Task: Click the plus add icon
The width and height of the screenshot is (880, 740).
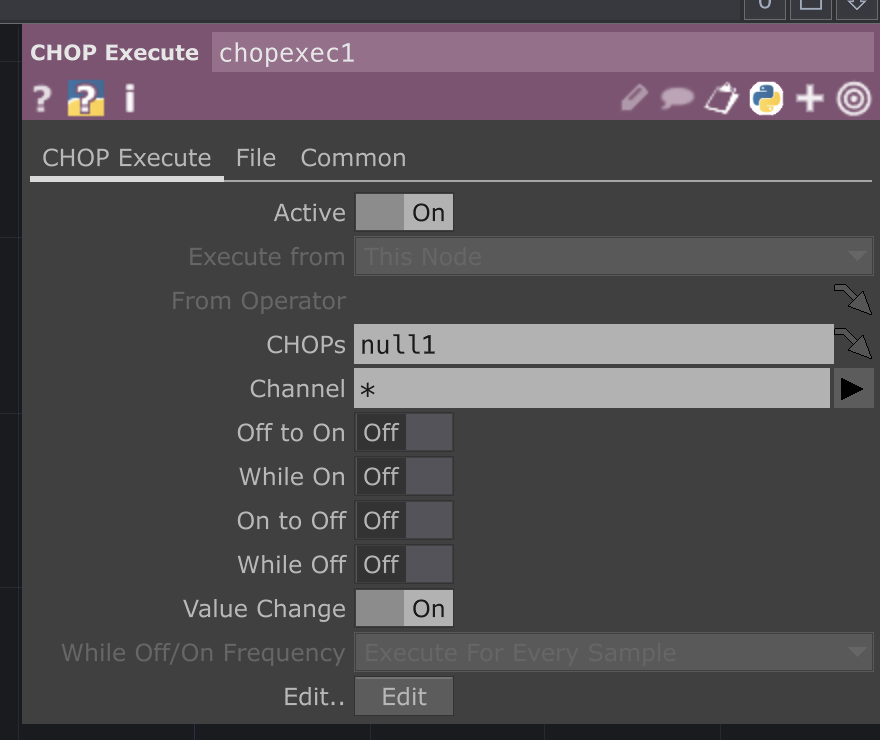Action: pyautogui.click(x=809, y=98)
